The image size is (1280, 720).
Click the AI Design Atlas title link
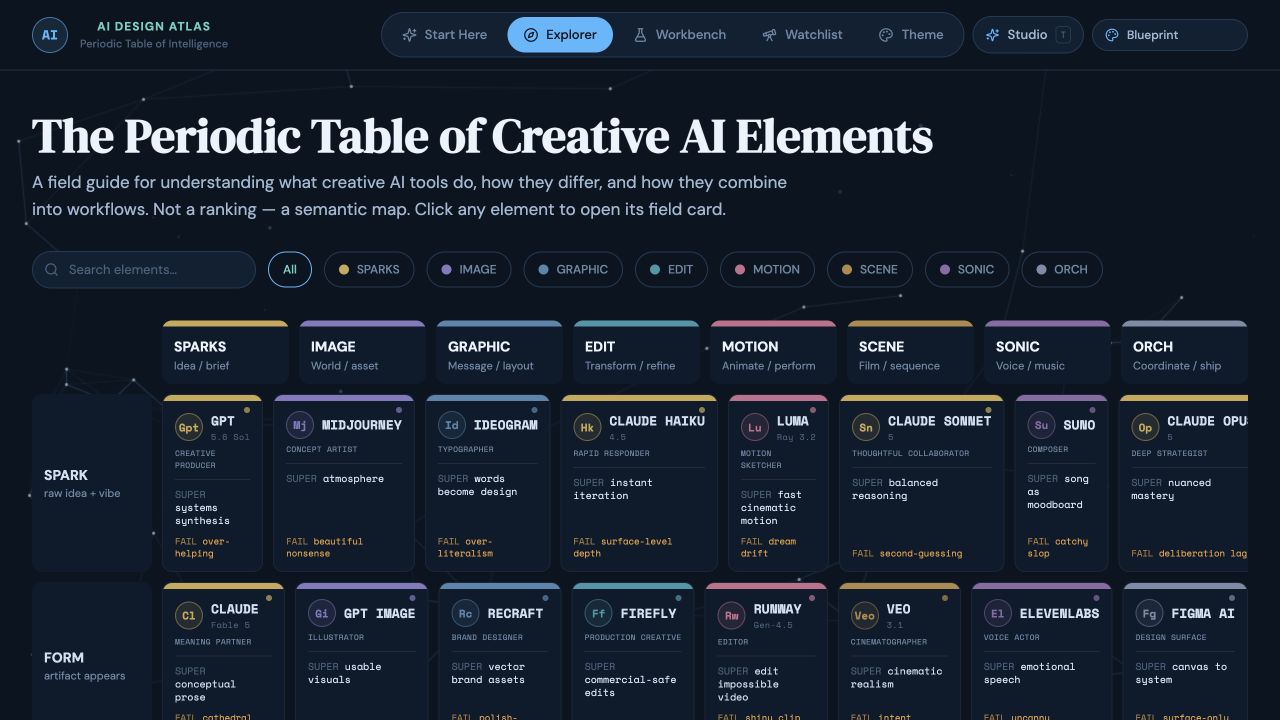(154, 27)
